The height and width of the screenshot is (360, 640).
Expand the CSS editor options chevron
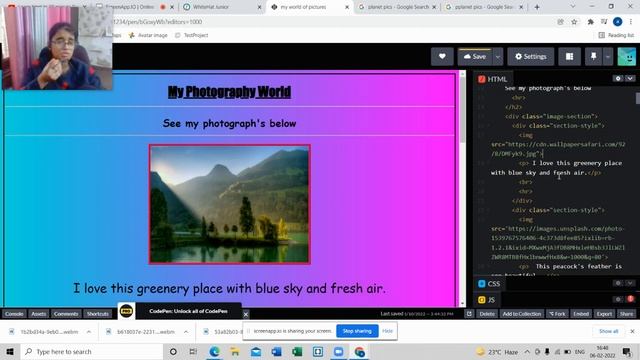click(630, 283)
